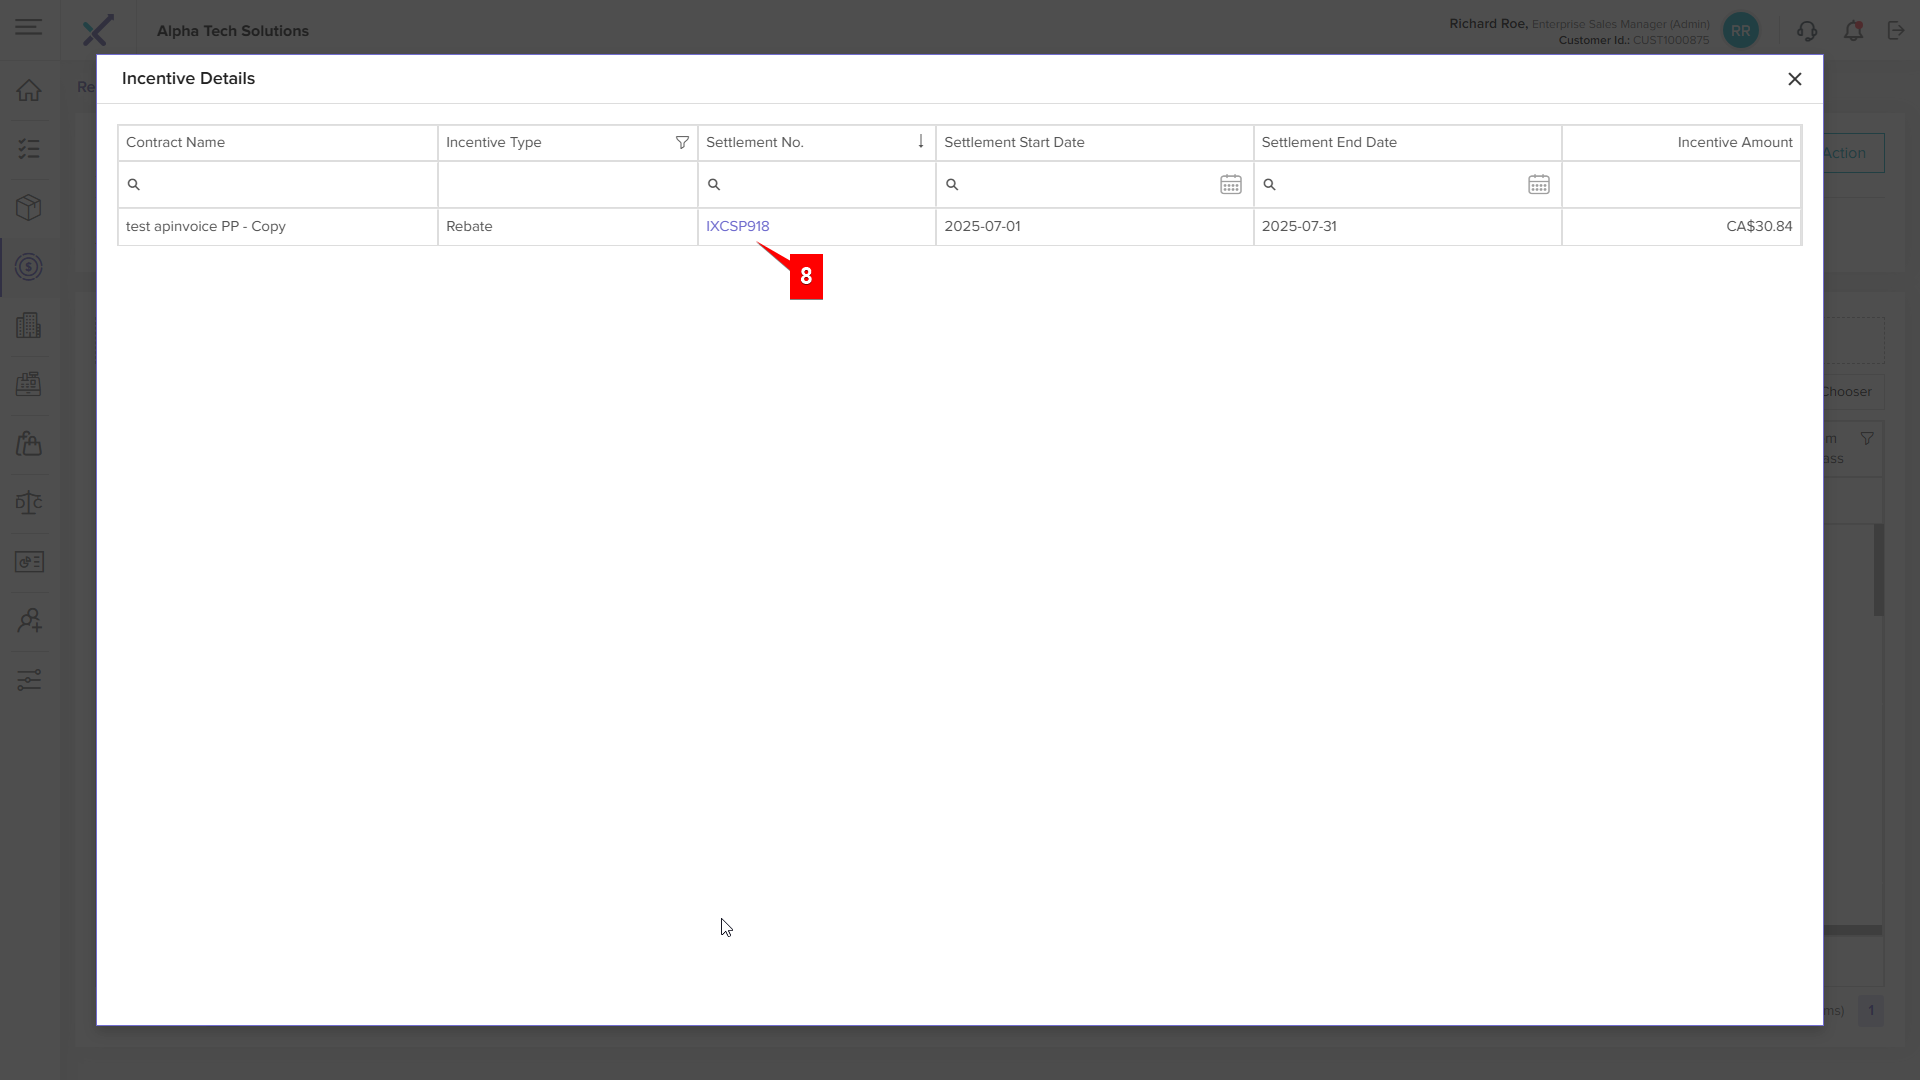Viewport: 1920px width, 1080px height.
Task: Open Settlement Start Date calendar picker
Action: coord(1231,185)
